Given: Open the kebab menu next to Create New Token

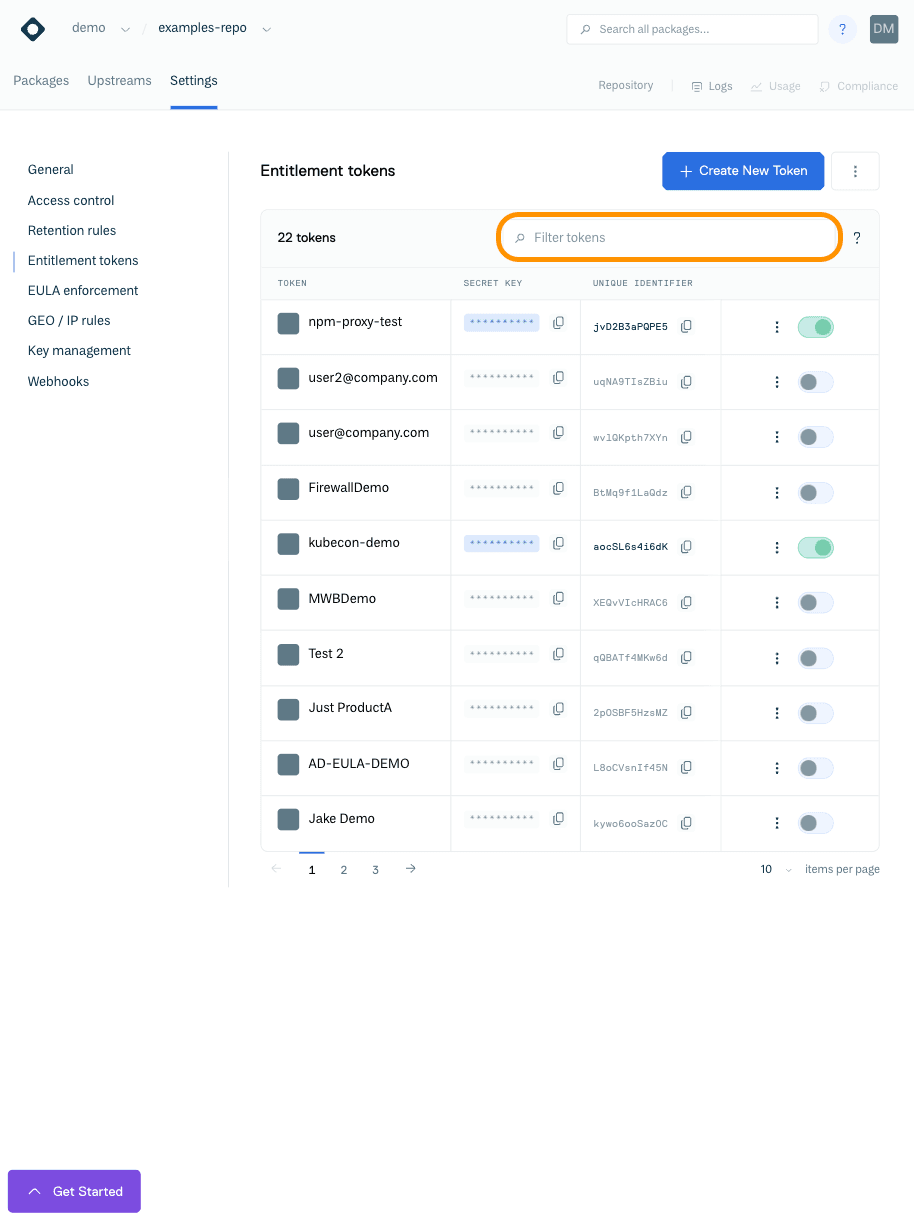Looking at the screenshot, I should pyautogui.click(x=855, y=171).
